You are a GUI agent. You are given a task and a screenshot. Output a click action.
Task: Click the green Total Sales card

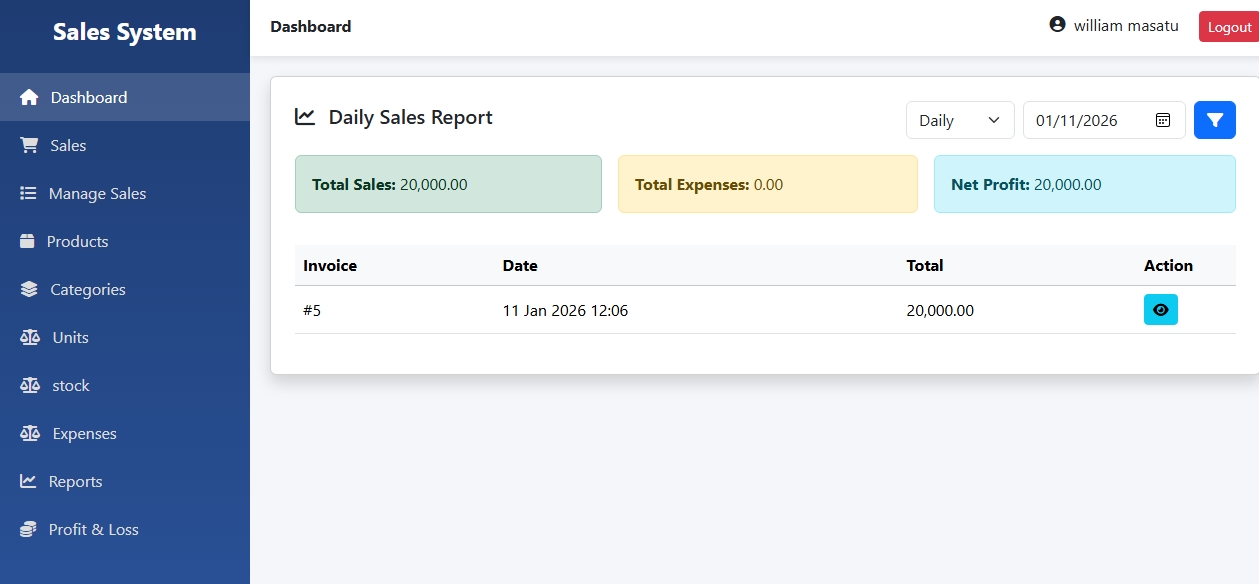(x=448, y=184)
